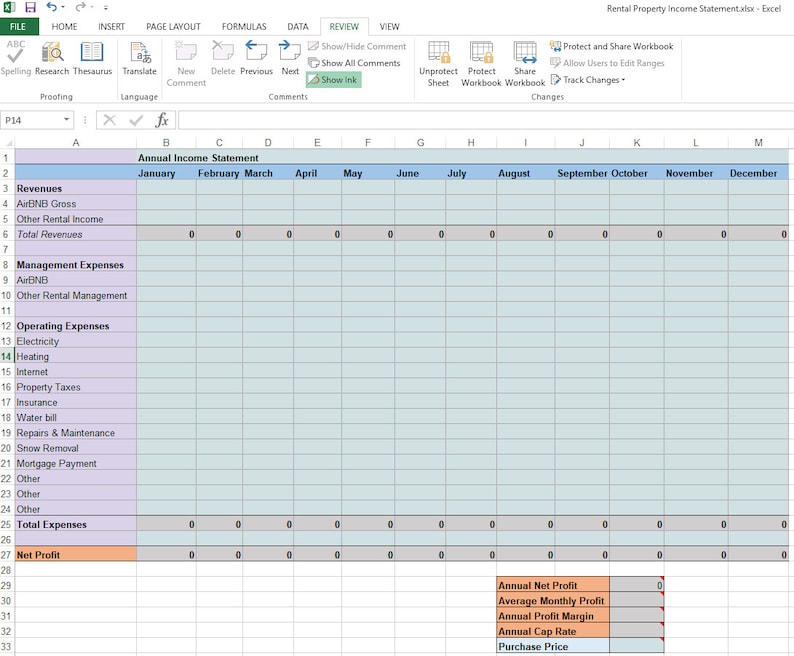The height and width of the screenshot is (656, 794).
Task: Select the Snow Removal cell
Action: click(75, 448)
